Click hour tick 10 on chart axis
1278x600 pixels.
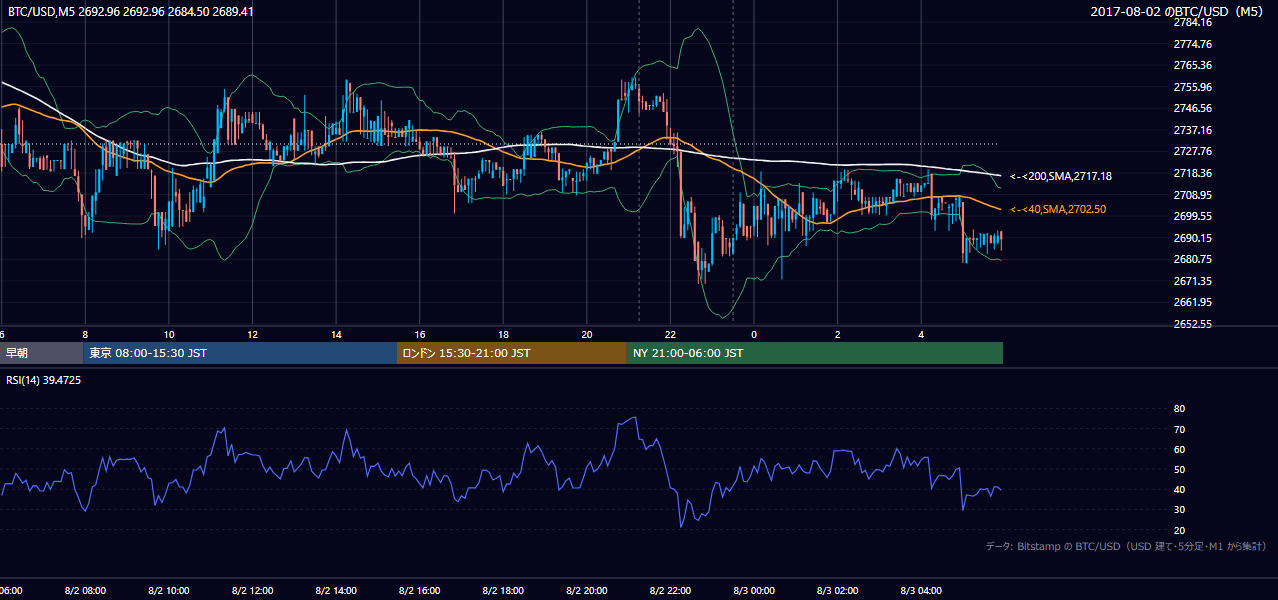click(169, 334)
